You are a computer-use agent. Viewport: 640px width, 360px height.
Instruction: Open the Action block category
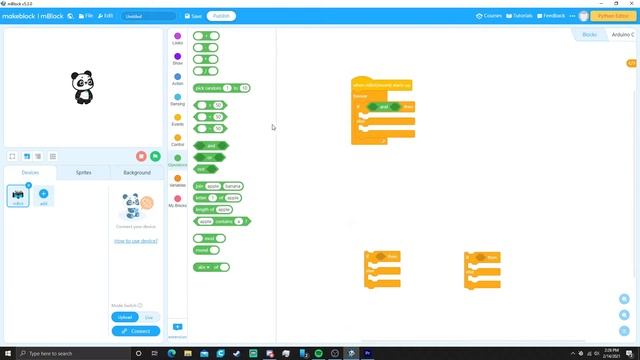pos(178,79)
